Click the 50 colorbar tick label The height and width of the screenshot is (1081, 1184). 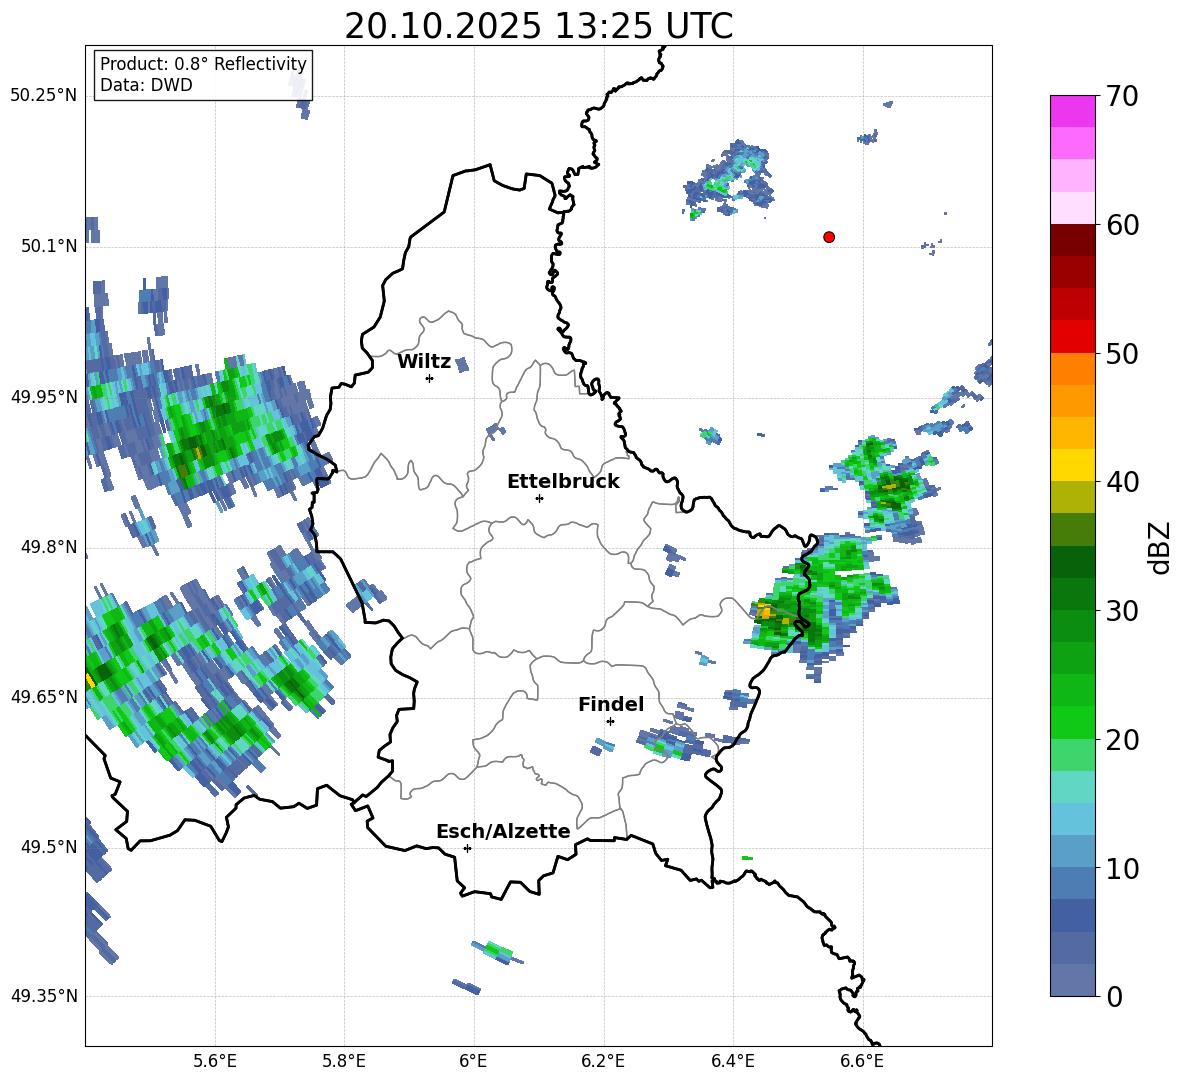point(1122,353)
